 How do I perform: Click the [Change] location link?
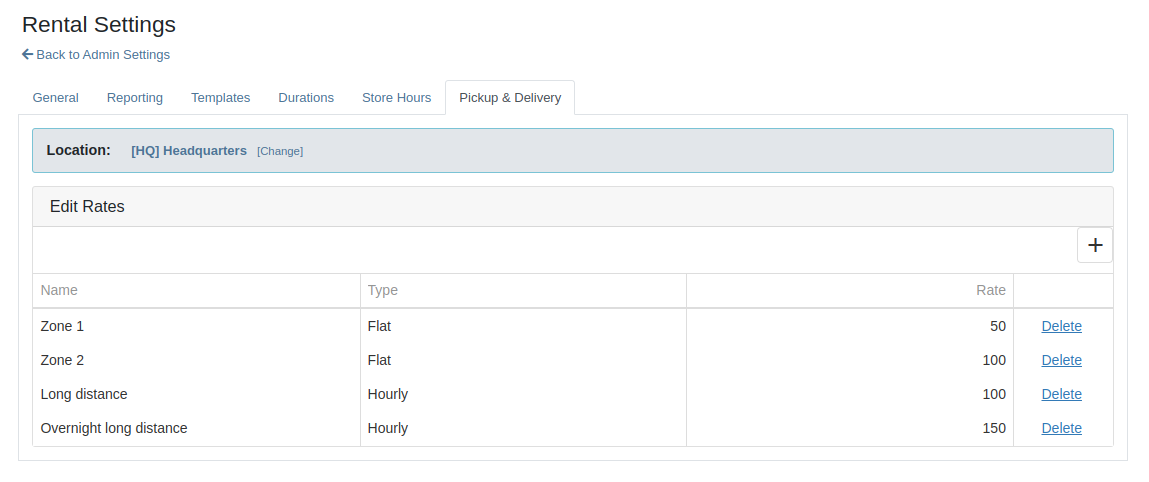click(x=280, y=151)
